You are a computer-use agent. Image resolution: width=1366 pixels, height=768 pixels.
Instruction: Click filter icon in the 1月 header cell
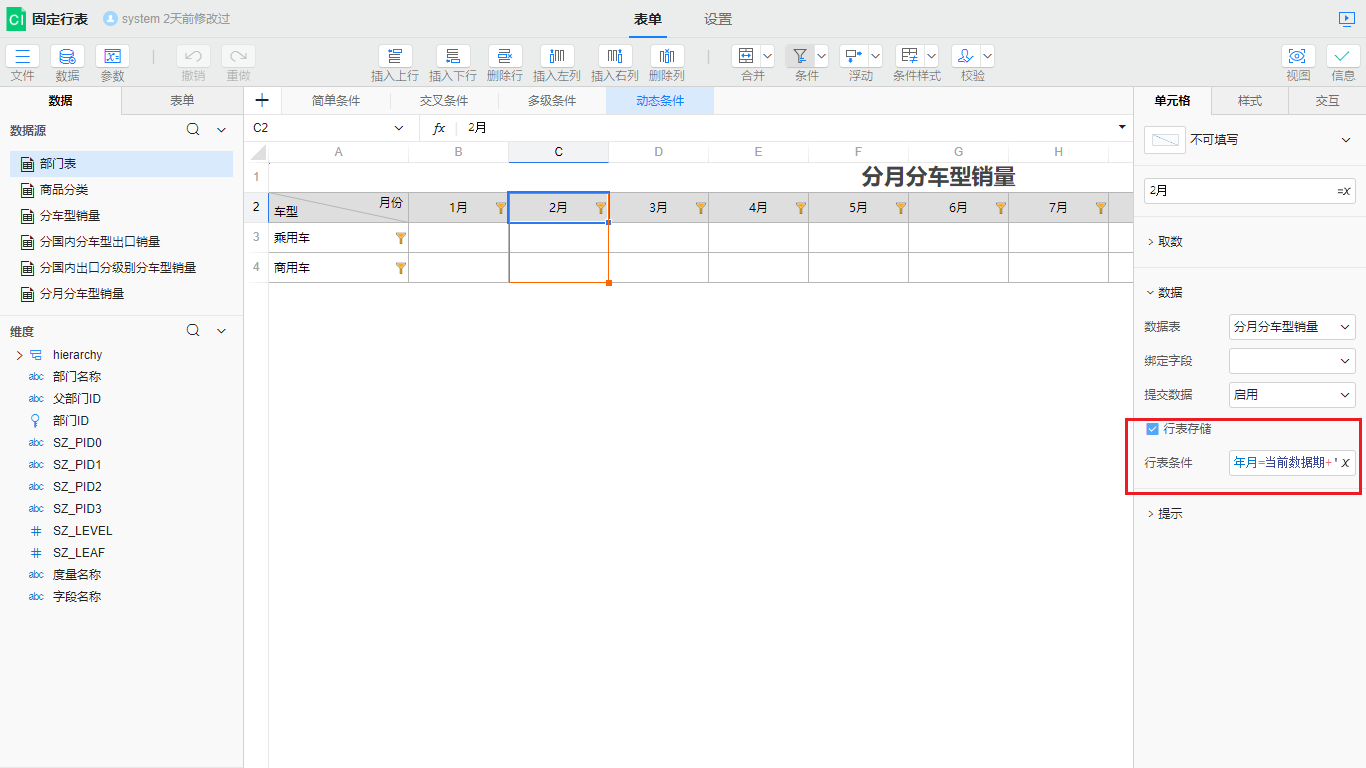pos(501,208)
